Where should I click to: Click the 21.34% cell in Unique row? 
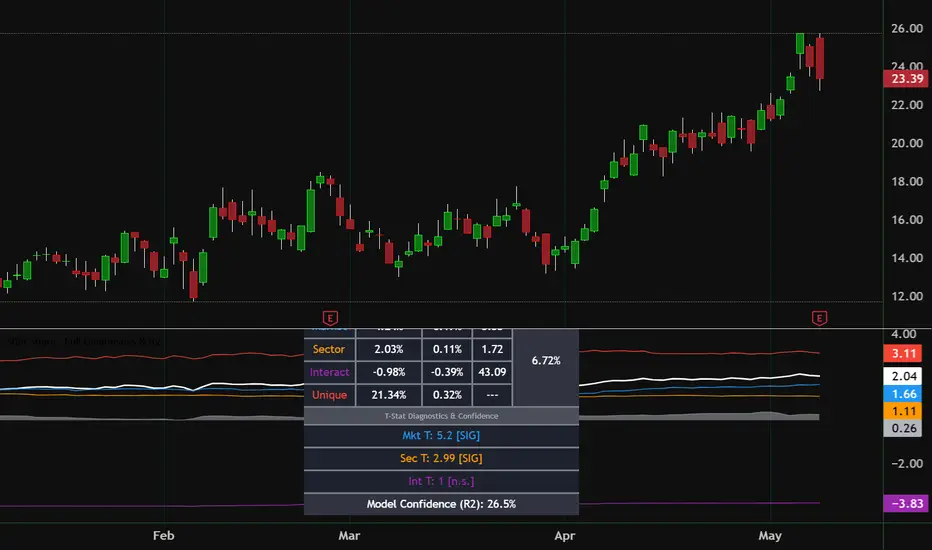coord(389,395)
